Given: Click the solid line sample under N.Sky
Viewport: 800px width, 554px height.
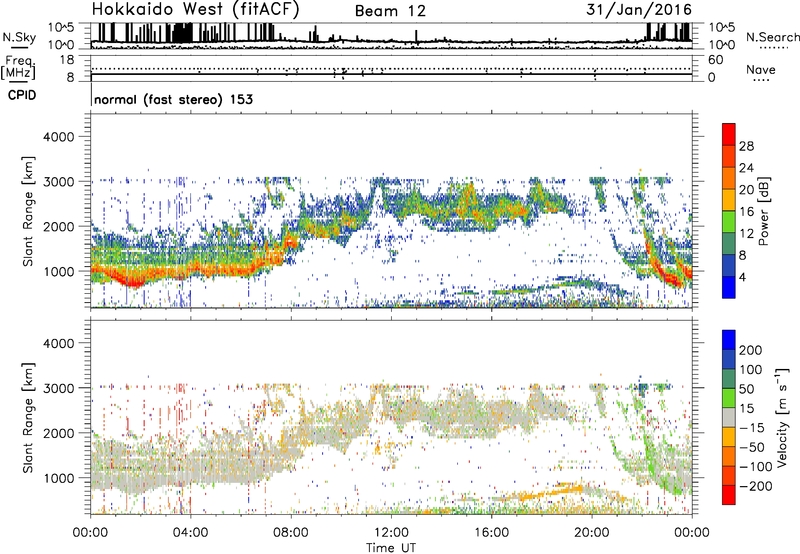Looking at the screenshot, I should [19, 48].
